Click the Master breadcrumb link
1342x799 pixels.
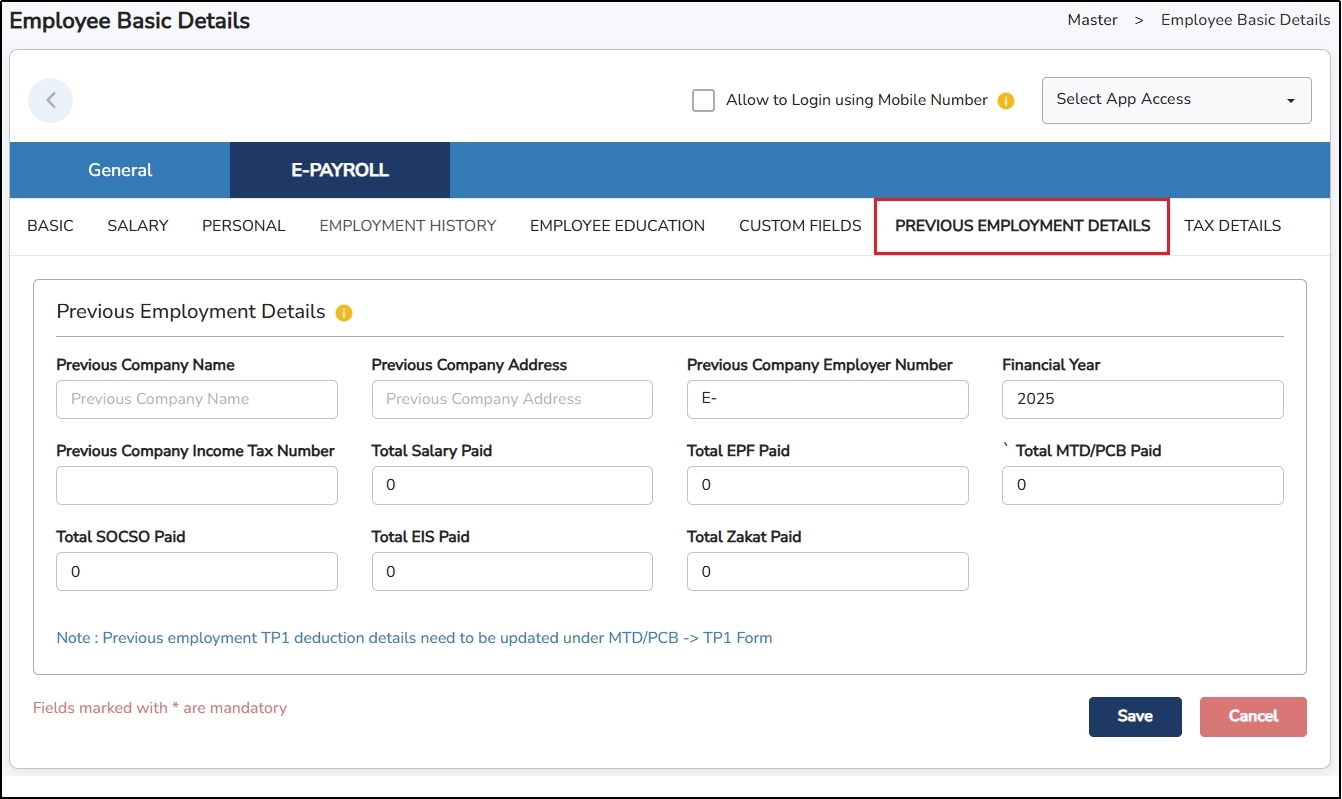[x=1092, y=20]
